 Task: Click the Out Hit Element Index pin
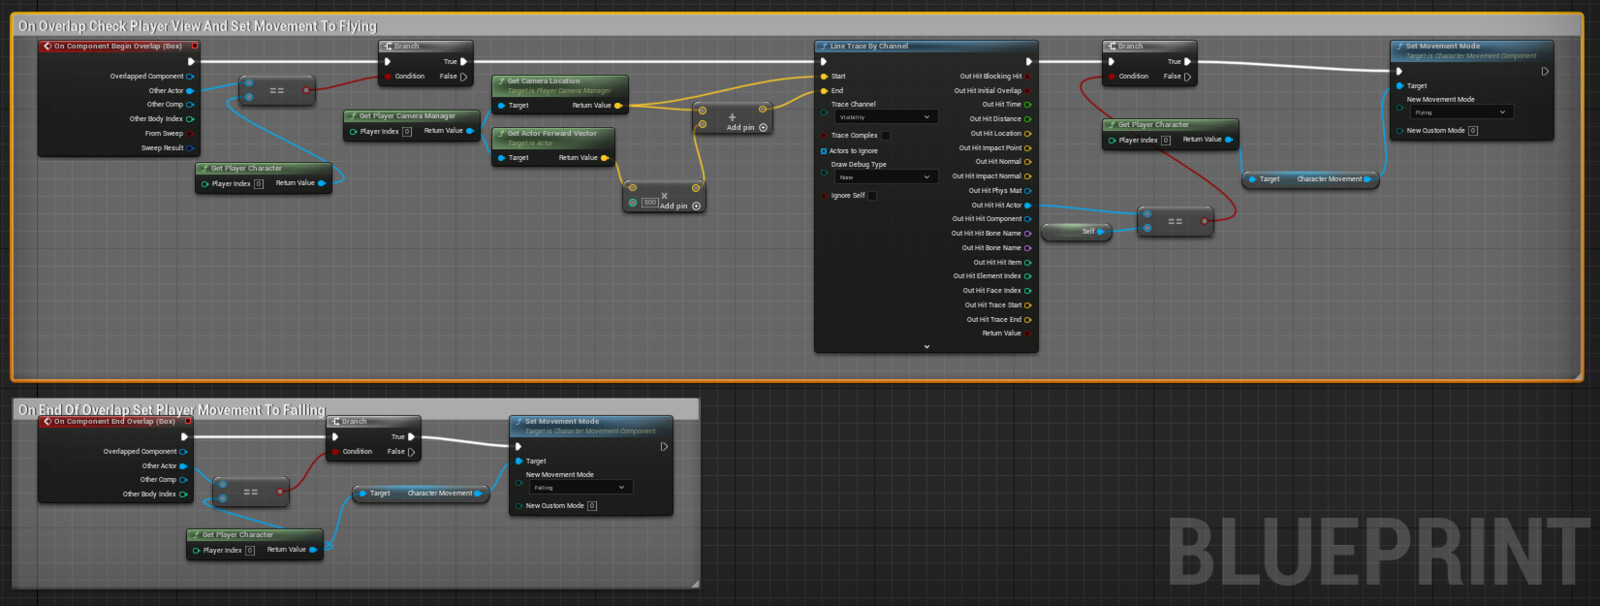tap(1028, 276)
